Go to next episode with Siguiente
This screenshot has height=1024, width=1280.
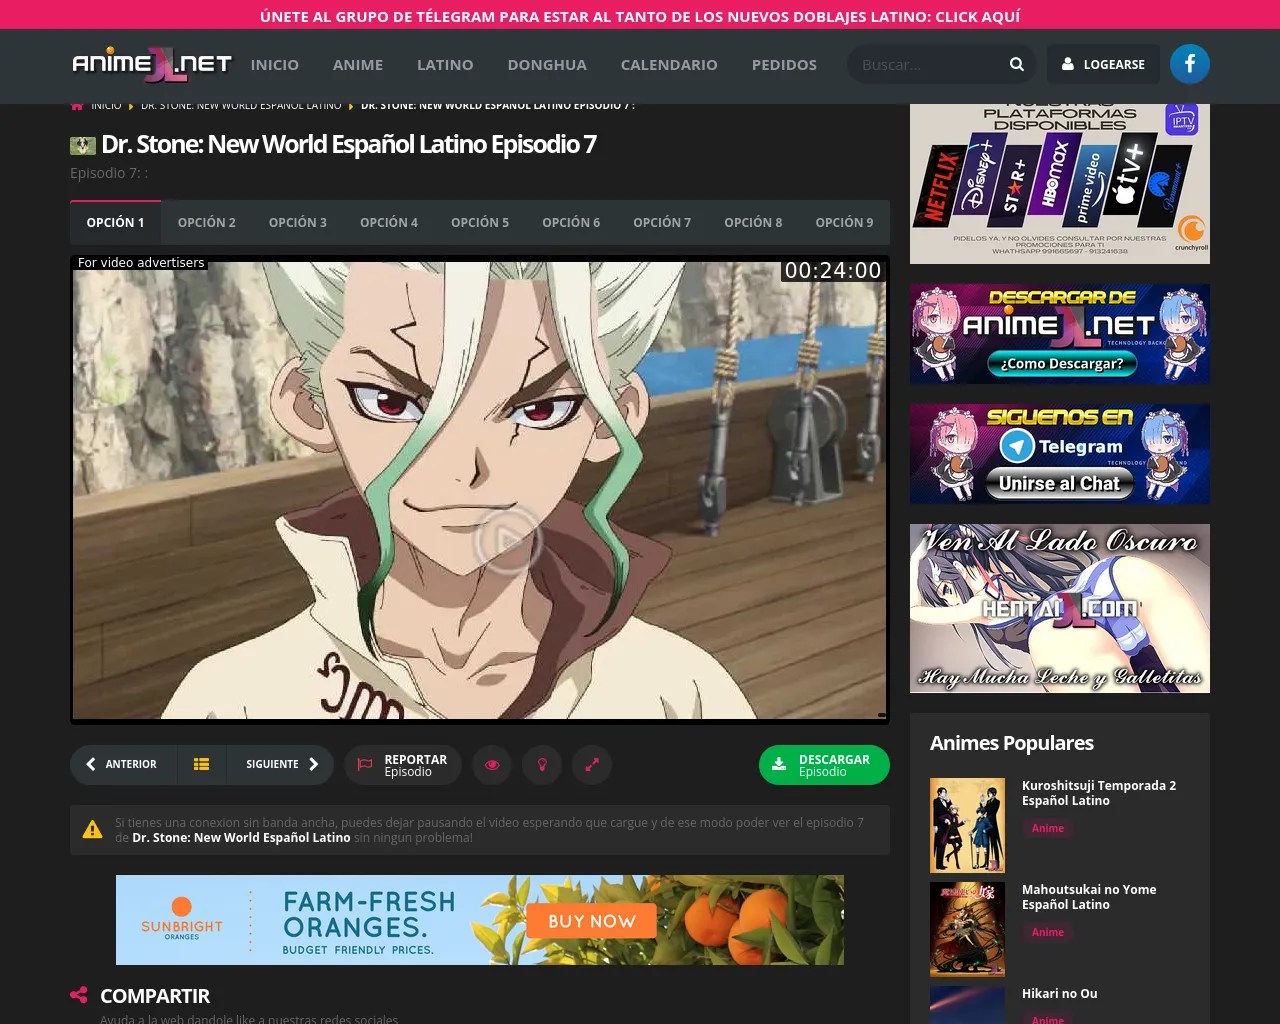[x=282, y=764]
